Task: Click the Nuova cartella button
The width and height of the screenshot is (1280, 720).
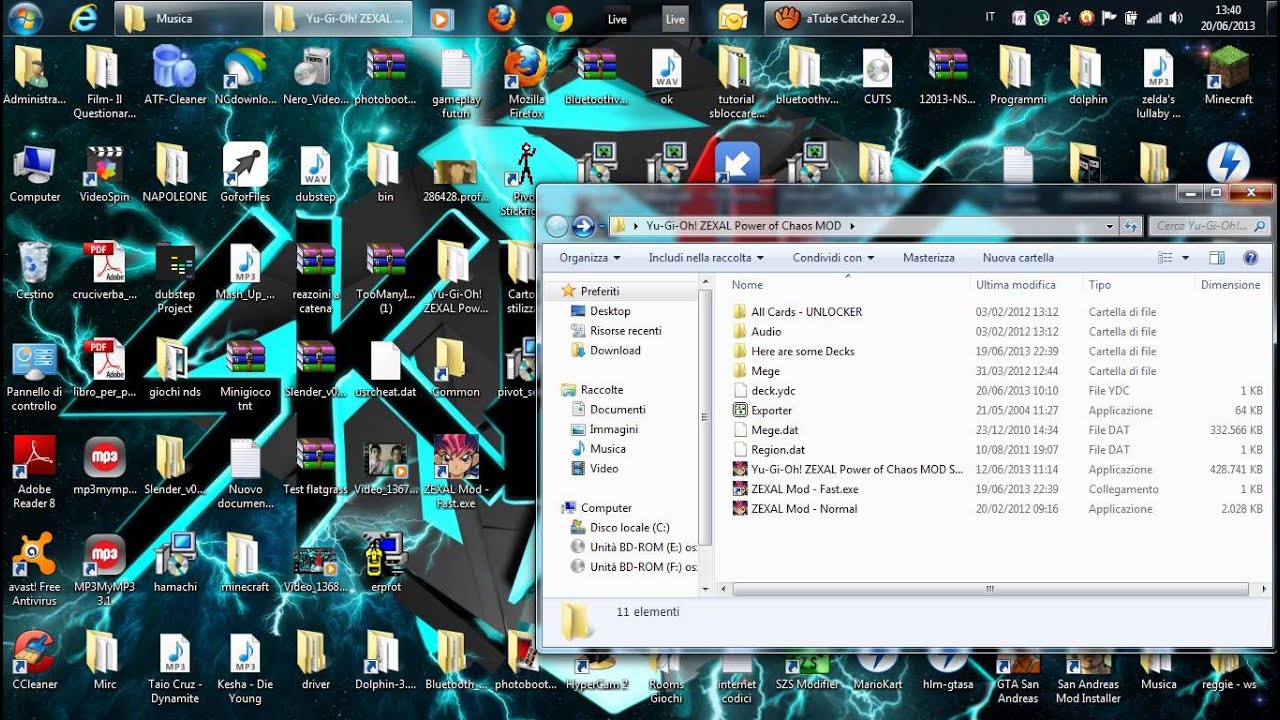Action: tap(1018, 258)
